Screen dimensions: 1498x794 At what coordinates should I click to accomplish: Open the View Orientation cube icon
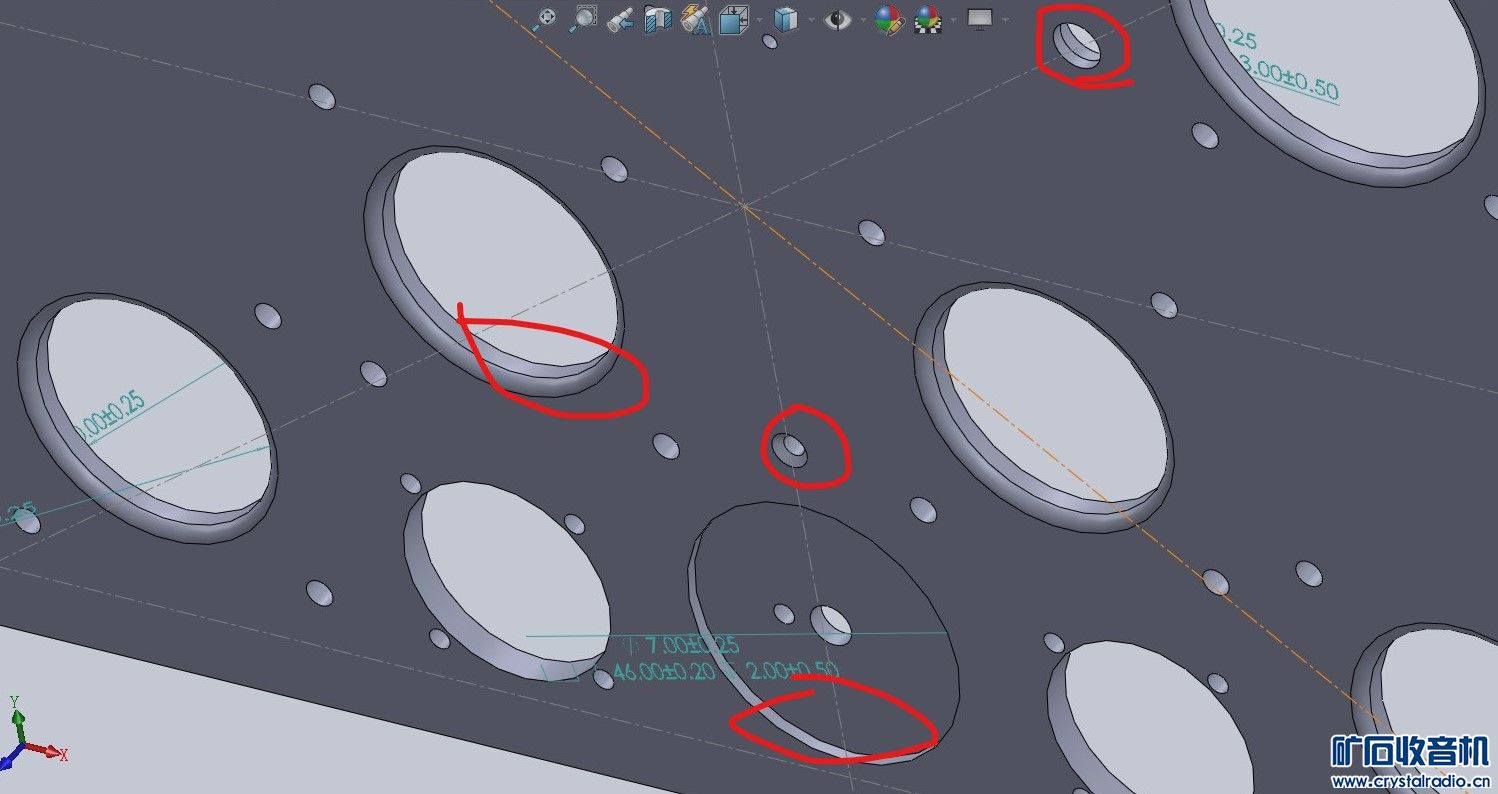pos(734,18)
